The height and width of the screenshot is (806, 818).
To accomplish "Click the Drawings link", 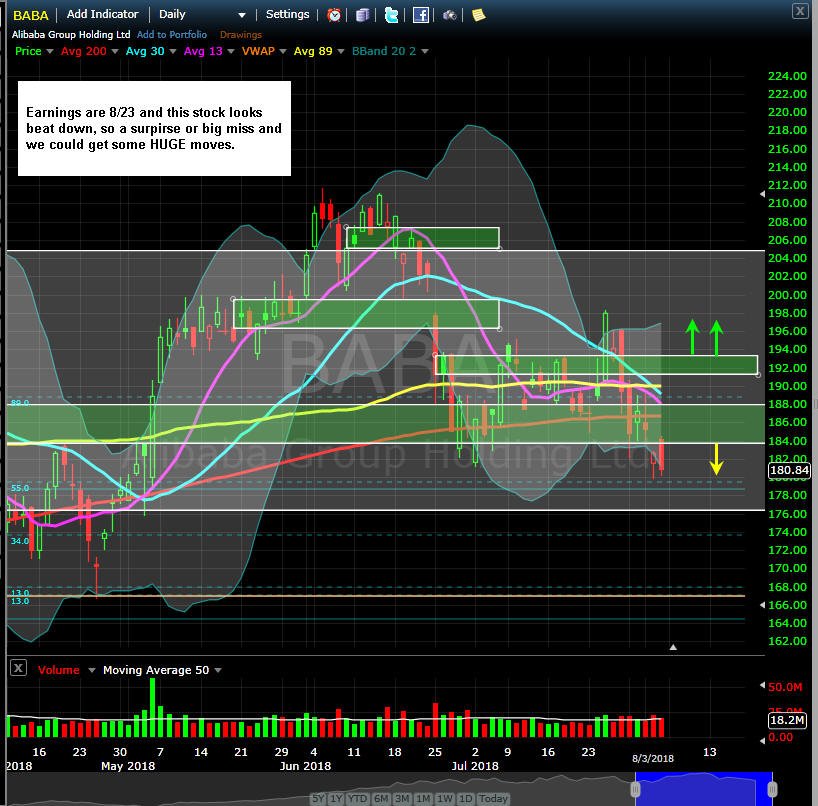I will (x=240, y=34).
